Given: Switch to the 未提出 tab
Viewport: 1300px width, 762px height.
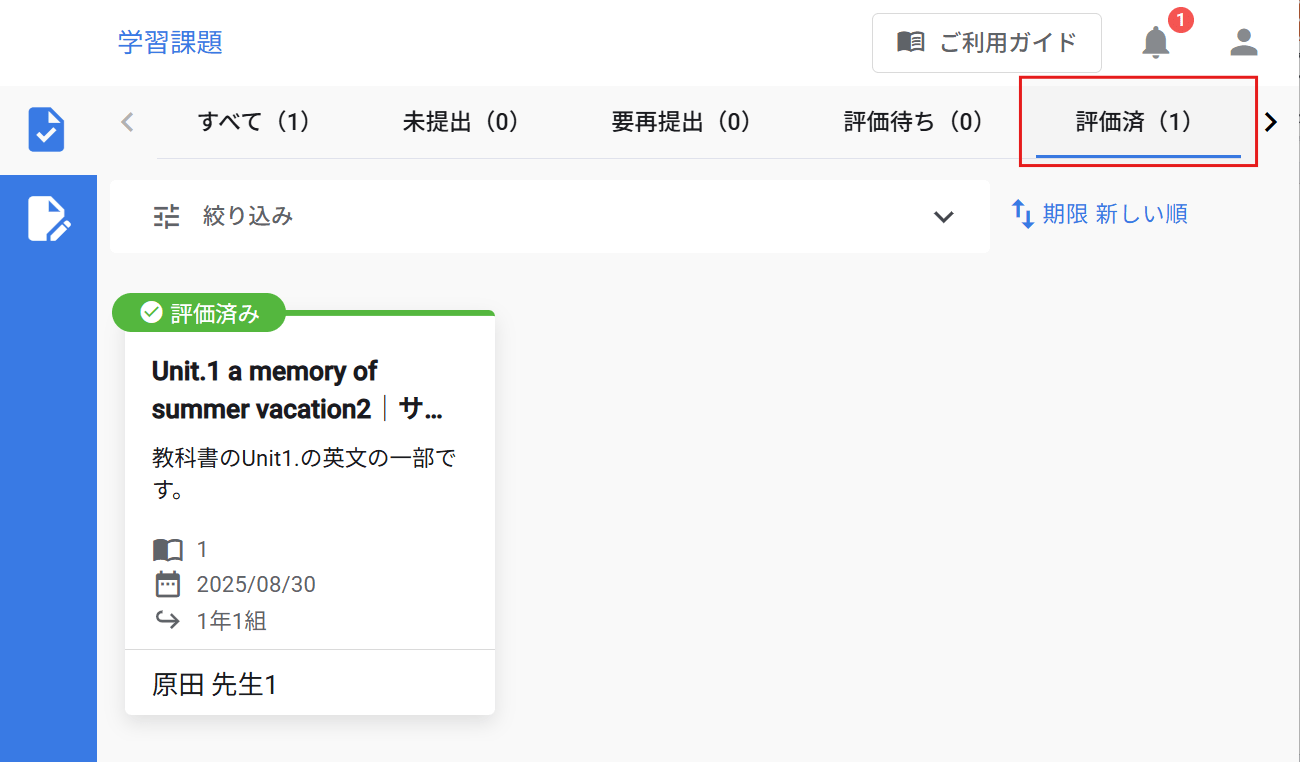Looking at the screenshot, I should pyautogui.click(x=460, y=121).
